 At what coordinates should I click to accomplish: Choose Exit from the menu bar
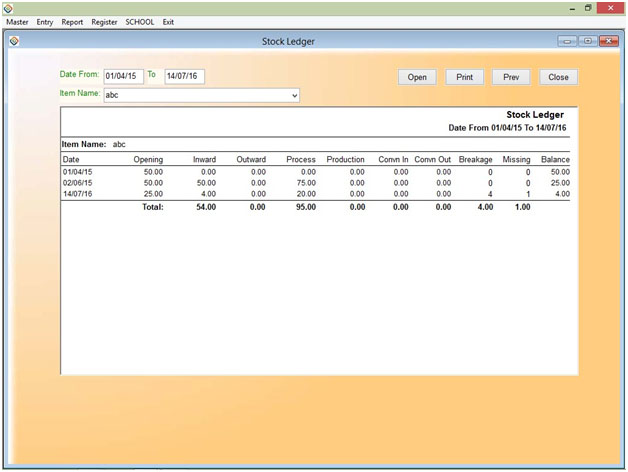point(169,21)
